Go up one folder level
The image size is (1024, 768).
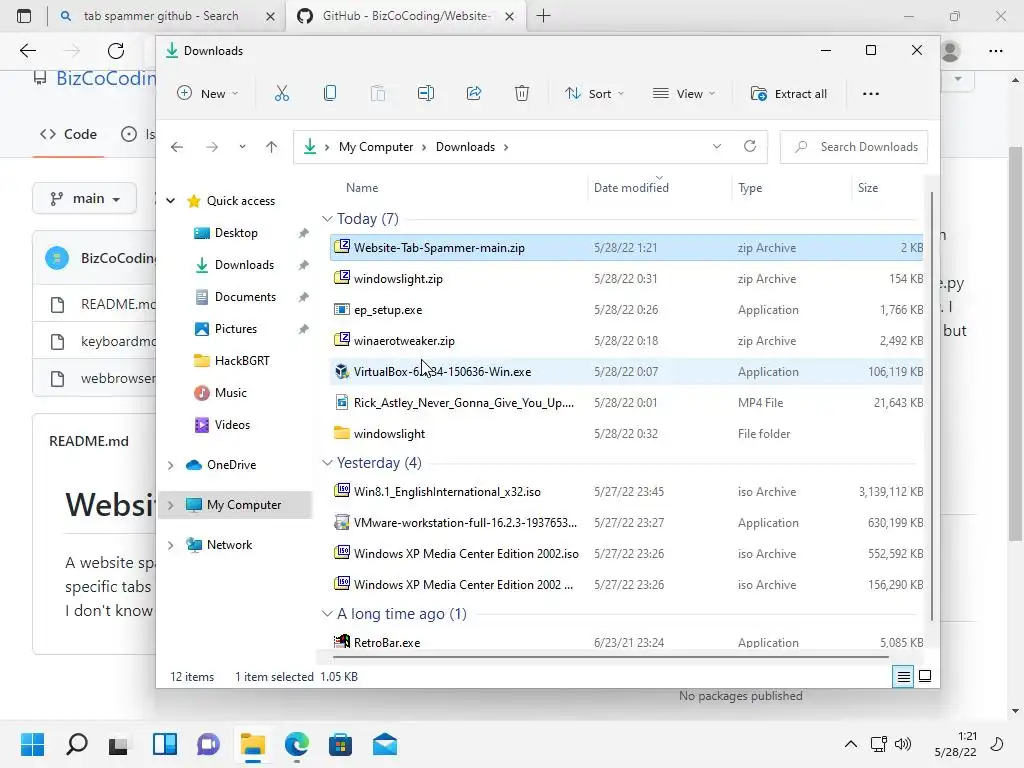coord(272,147)
